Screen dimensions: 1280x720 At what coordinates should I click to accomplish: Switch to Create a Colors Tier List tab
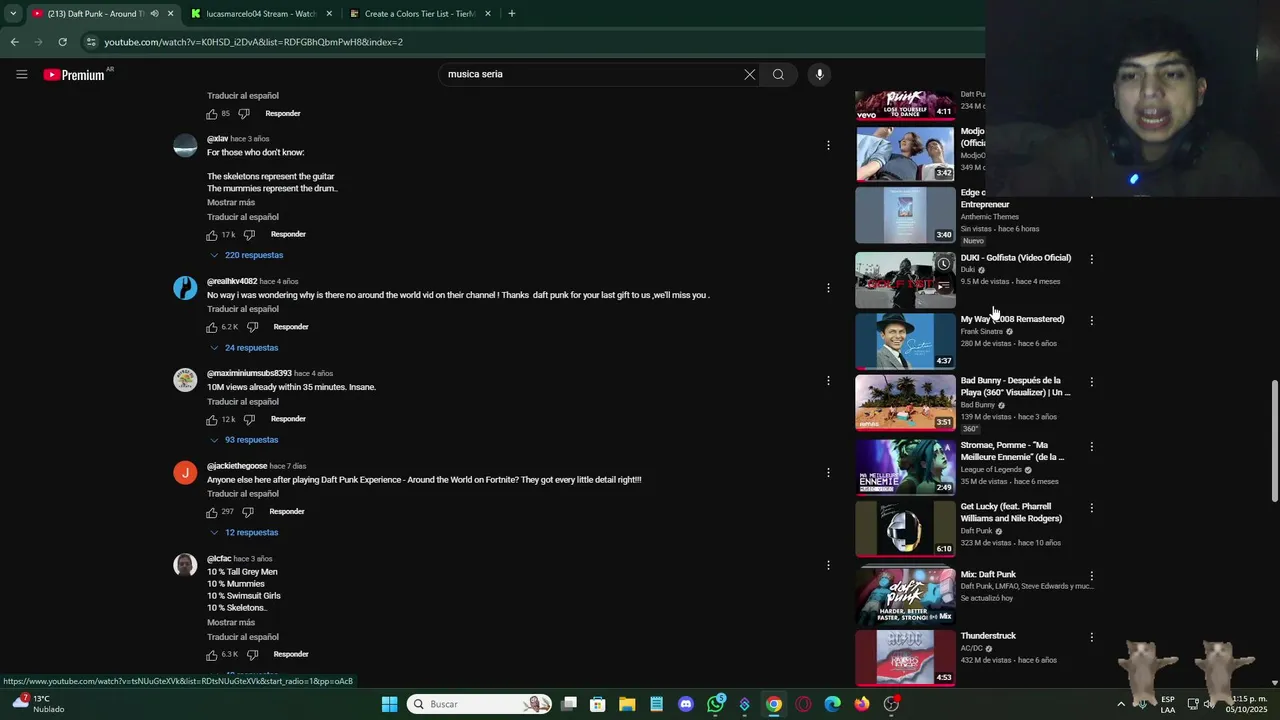click(x=418, y=14)
